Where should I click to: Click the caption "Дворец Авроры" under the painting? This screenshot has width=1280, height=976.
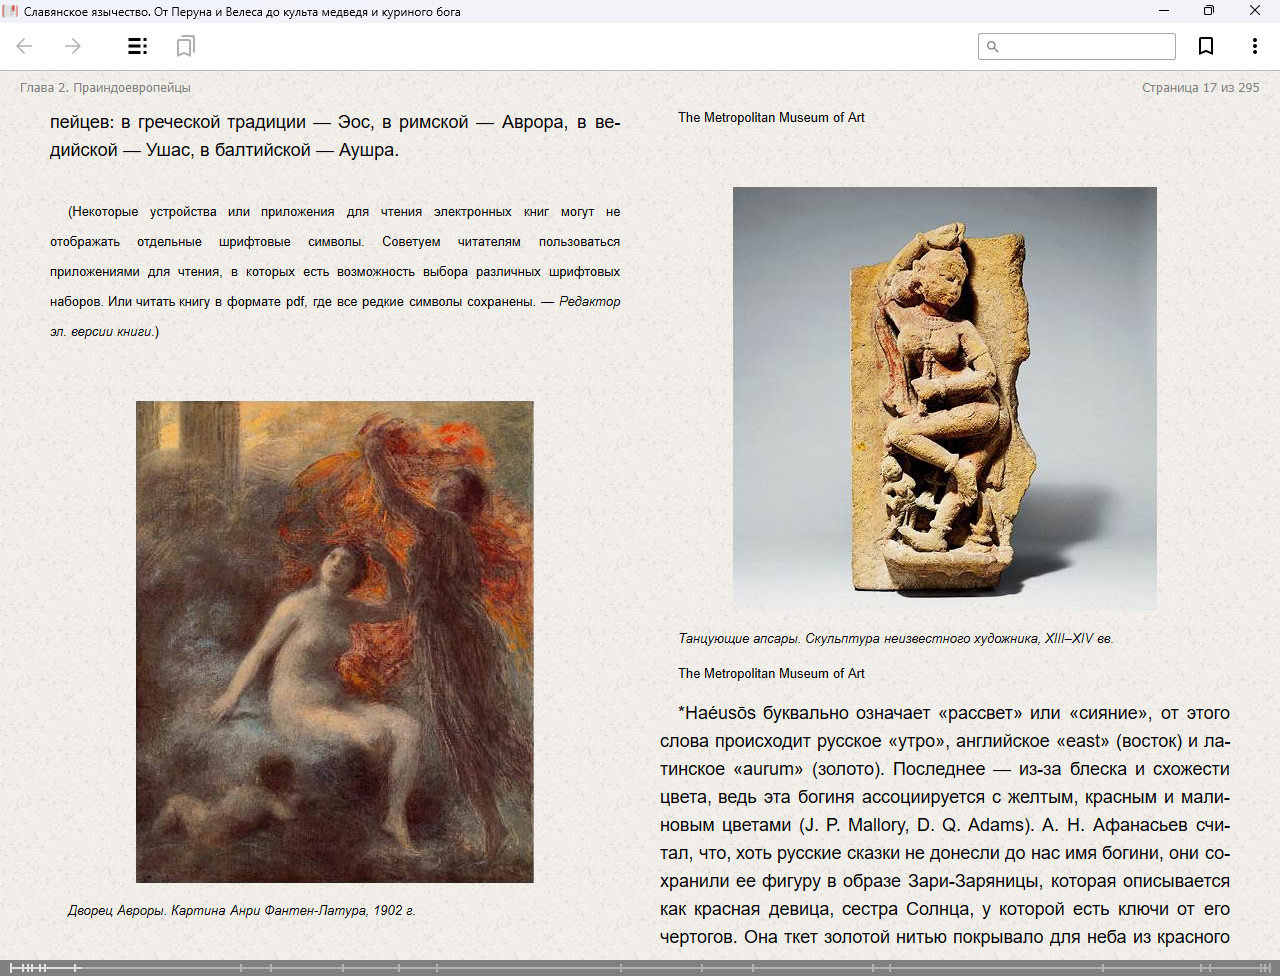[x=241, y=911]
